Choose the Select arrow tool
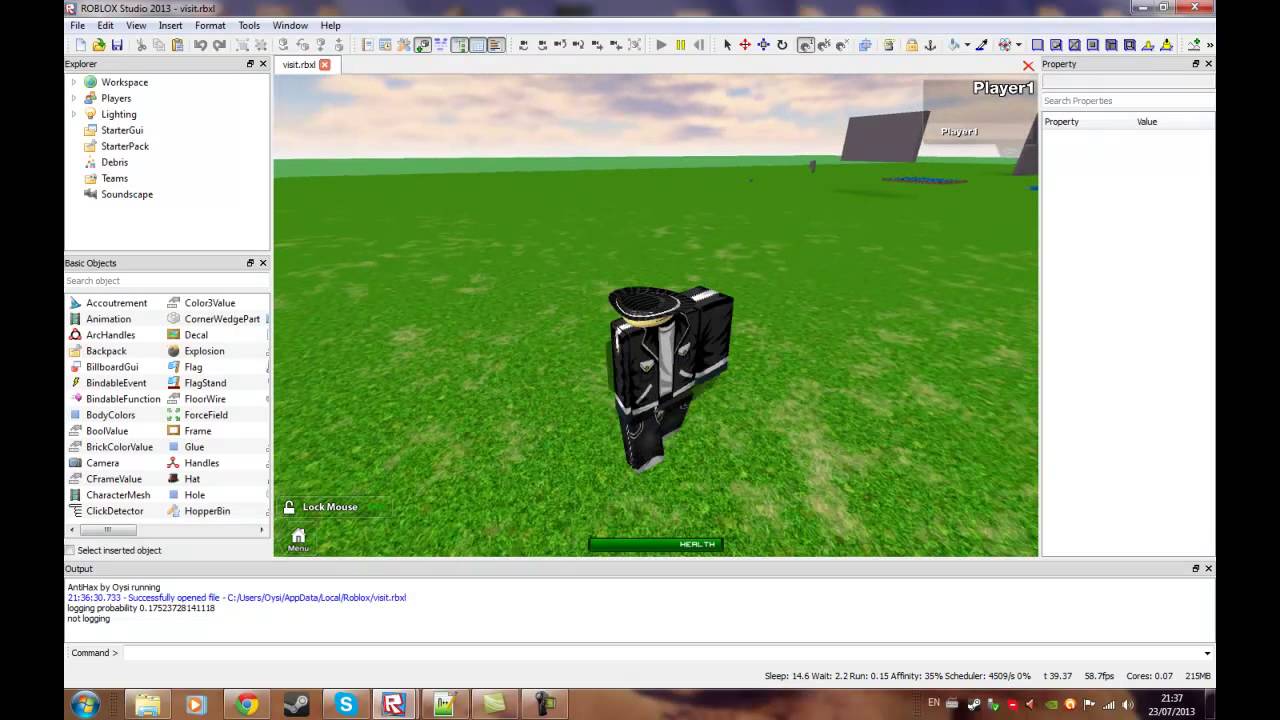This screenshot has width=1280, height=720. [x=727, y=45]
